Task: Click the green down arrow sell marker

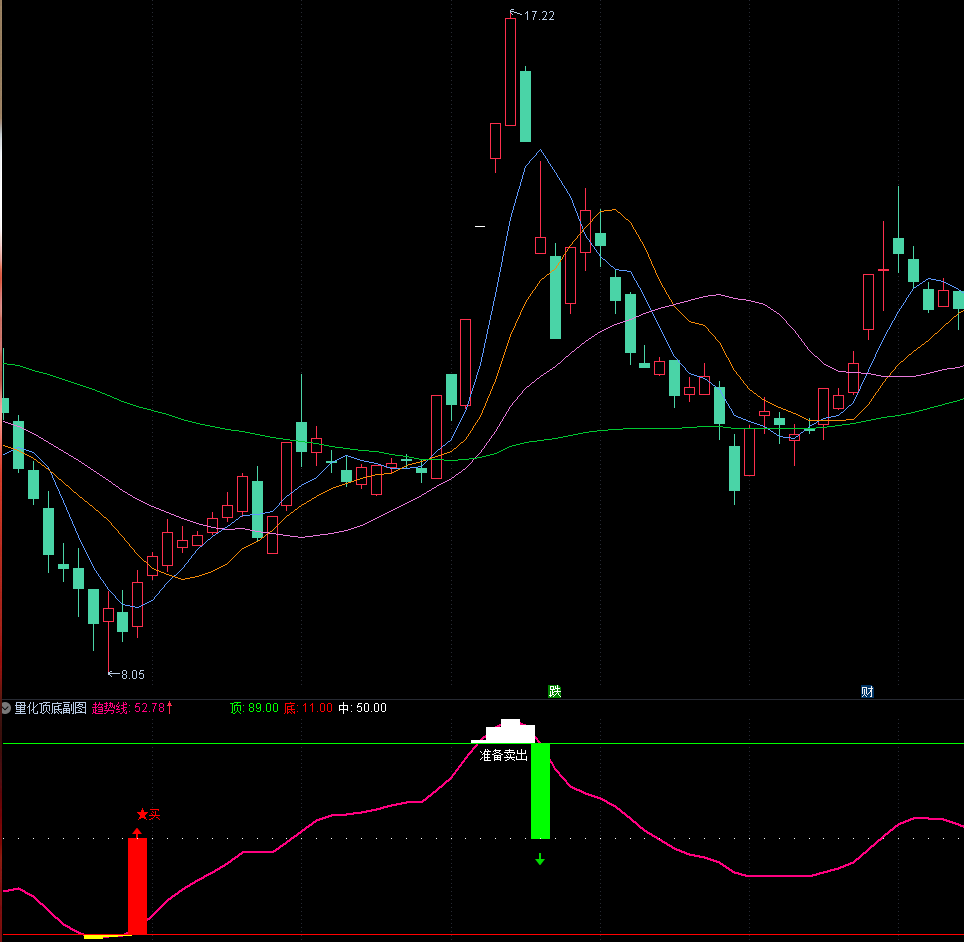Action: pyautogui.click(x=540, y=858)
